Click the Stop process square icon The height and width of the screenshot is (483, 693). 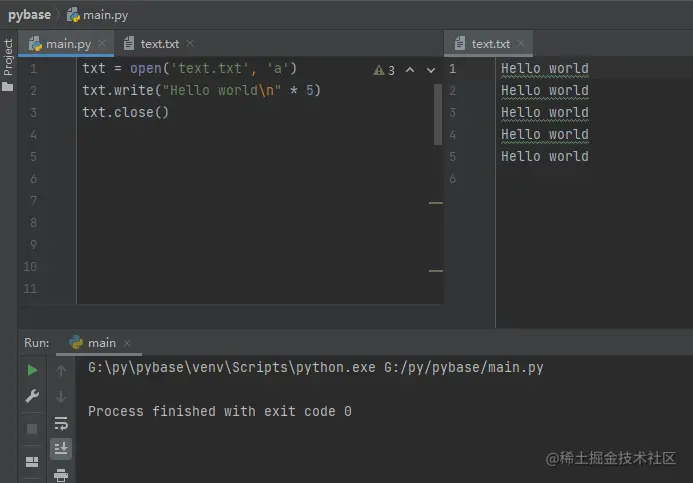tap(32, 429)
